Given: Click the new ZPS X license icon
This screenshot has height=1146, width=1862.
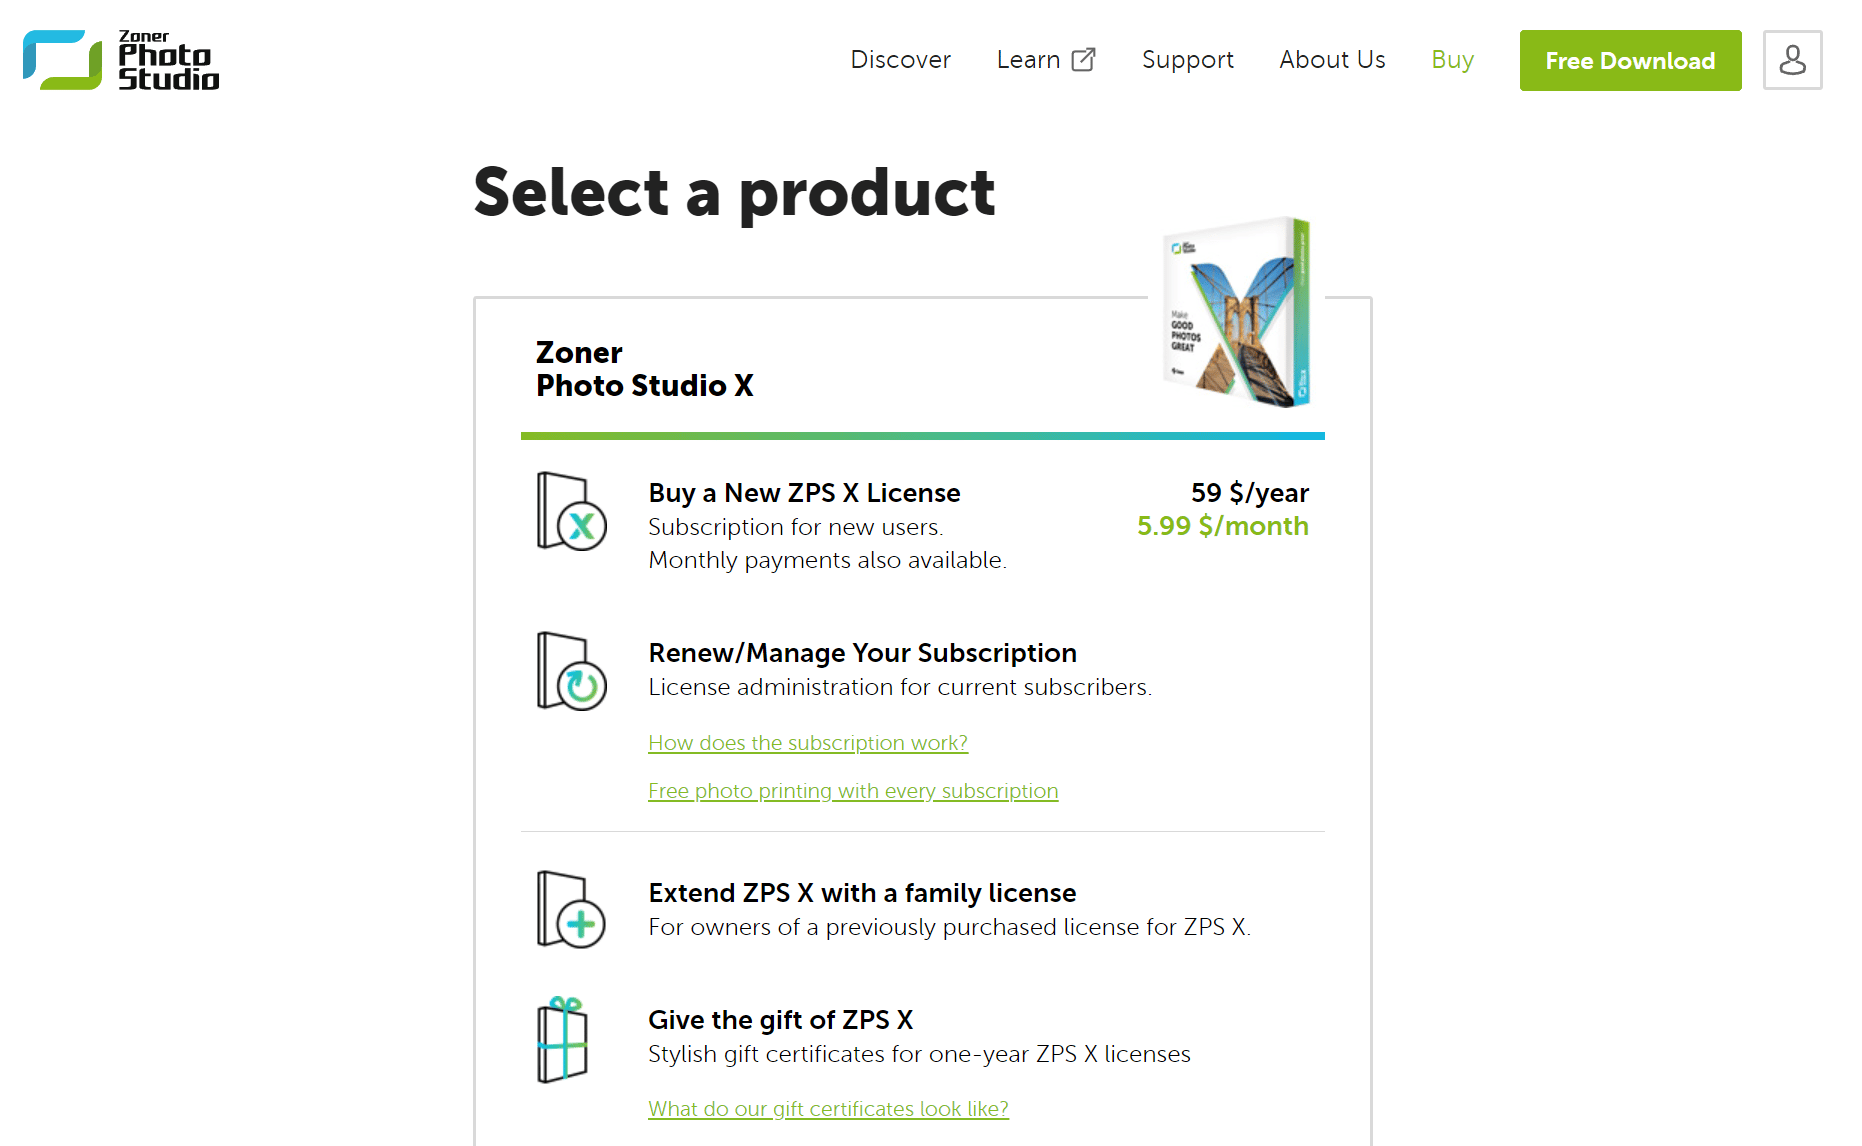Looking at the screenshot, I should (571, 512).
